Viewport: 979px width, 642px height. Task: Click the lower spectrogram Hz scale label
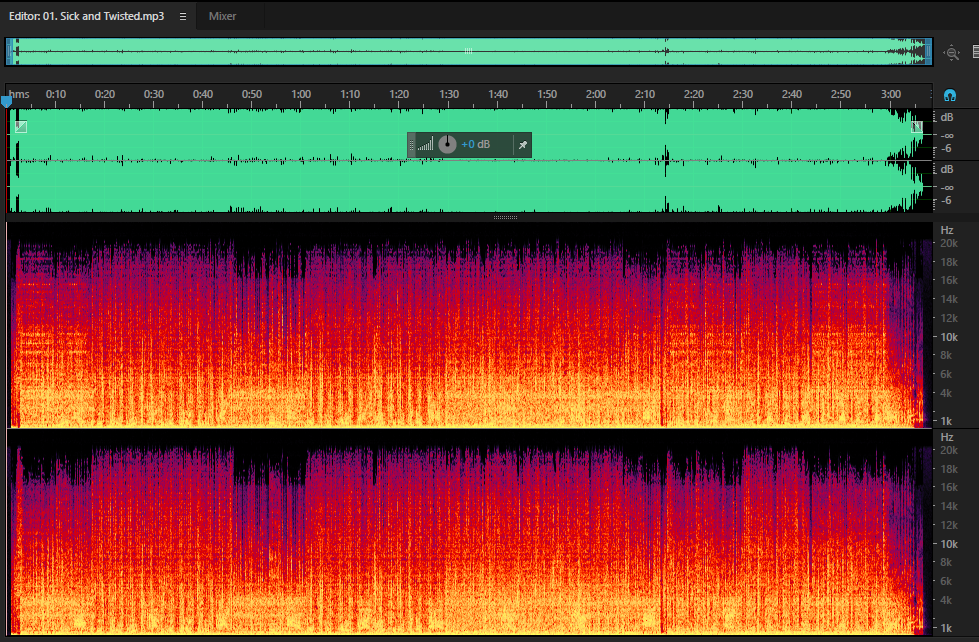(947, 437)
